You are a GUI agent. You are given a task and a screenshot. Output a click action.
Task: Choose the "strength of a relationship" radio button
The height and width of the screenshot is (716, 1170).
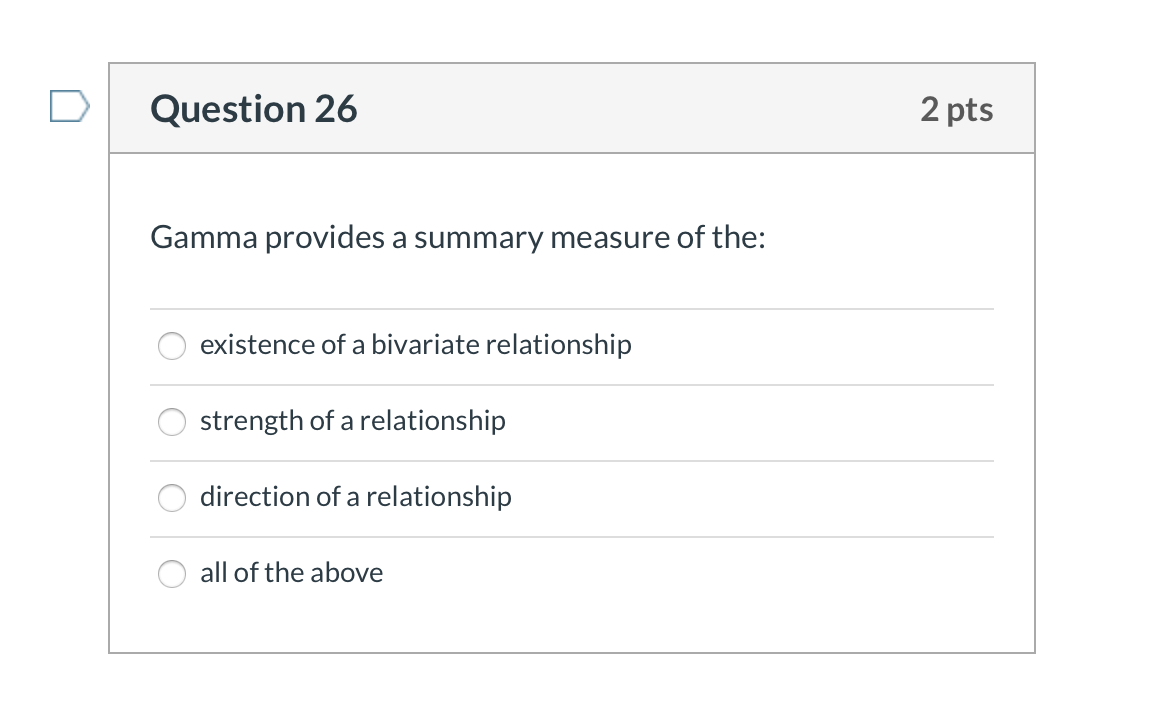[x=172, y=422]
